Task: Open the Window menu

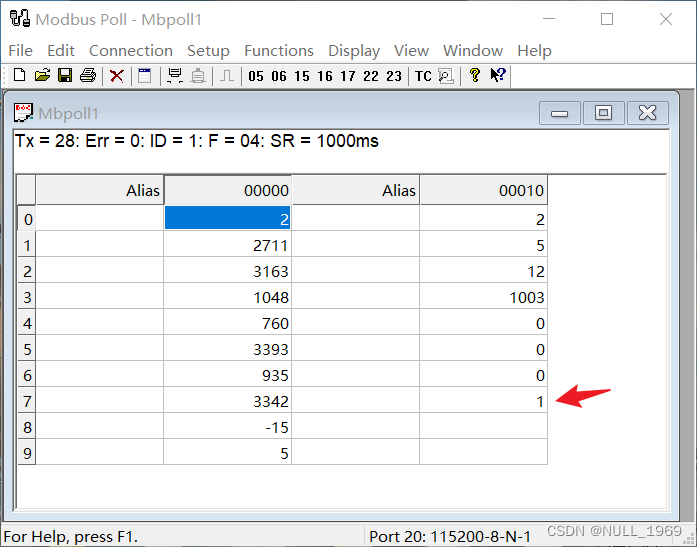Action: (x=473, y=51)
